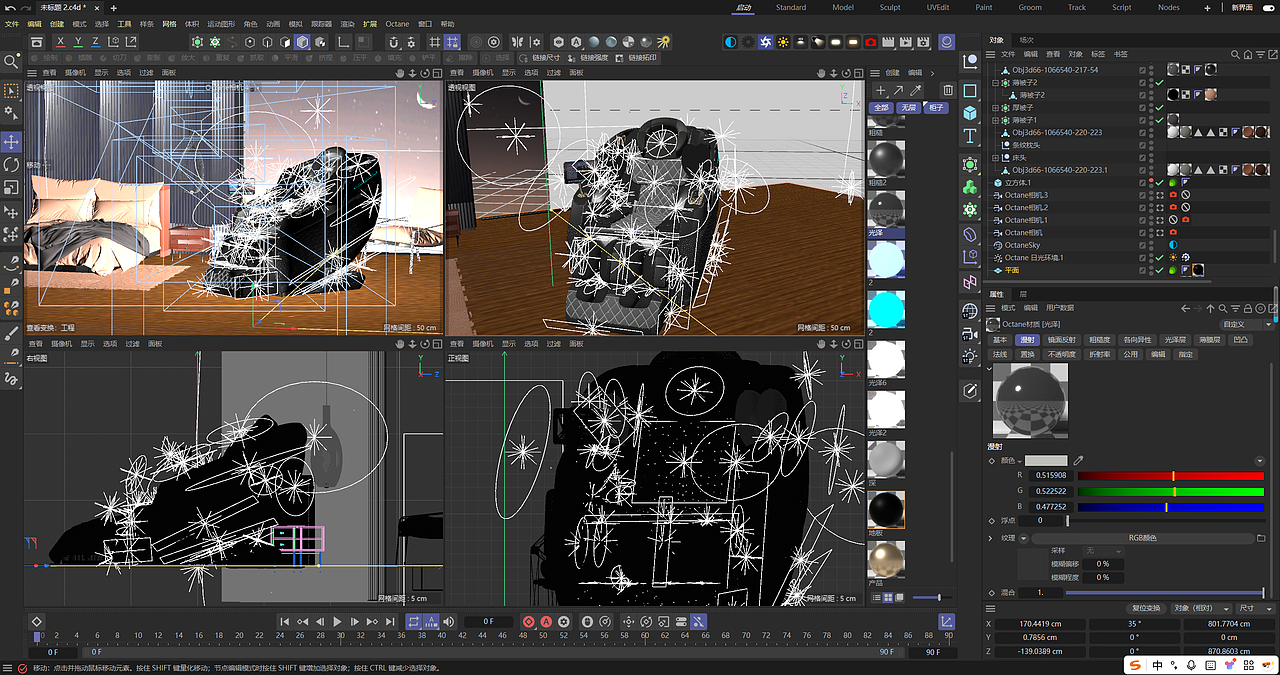Click the 柜子 filter button in materials

[936, 107]
